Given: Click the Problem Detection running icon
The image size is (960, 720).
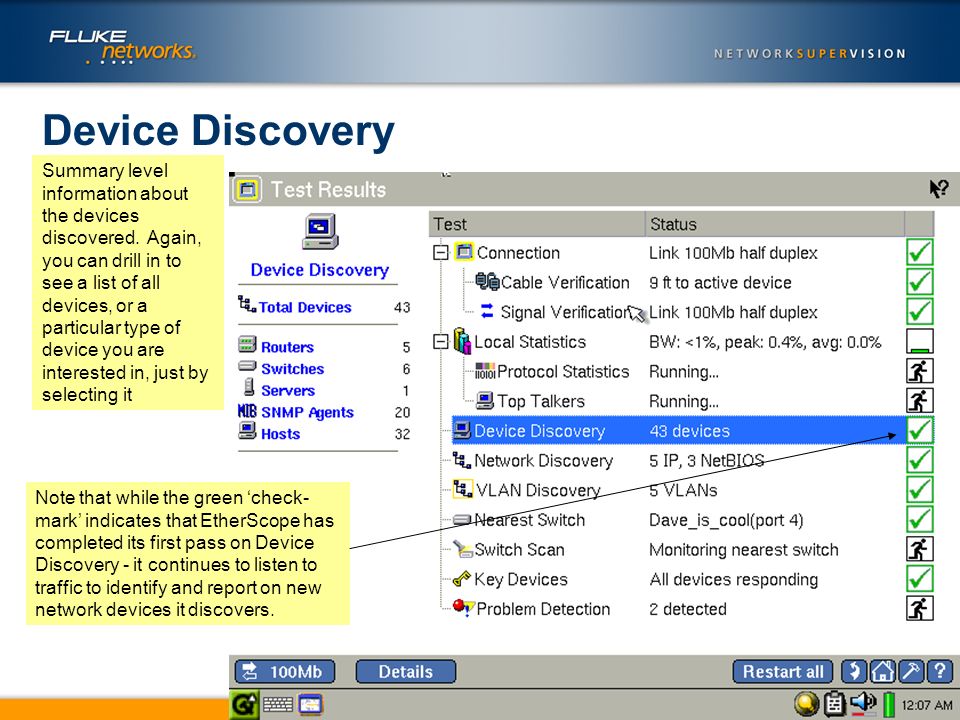Looking at the screenshot, I should [x=920, y=608].
